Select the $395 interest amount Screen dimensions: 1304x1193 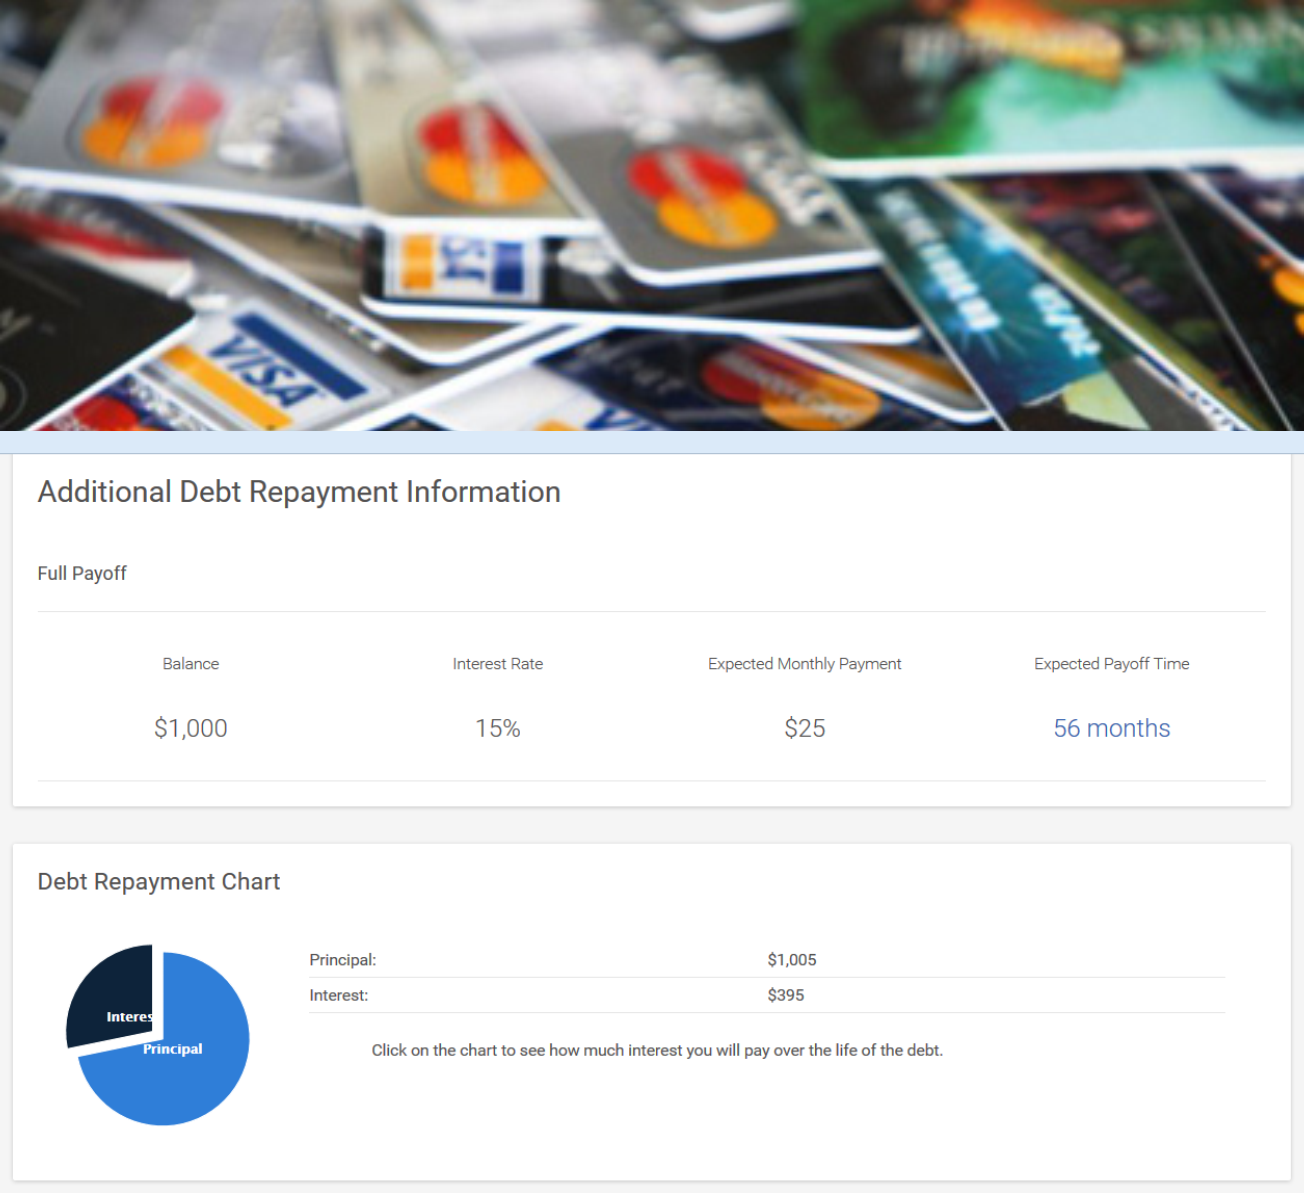point(786,995)
